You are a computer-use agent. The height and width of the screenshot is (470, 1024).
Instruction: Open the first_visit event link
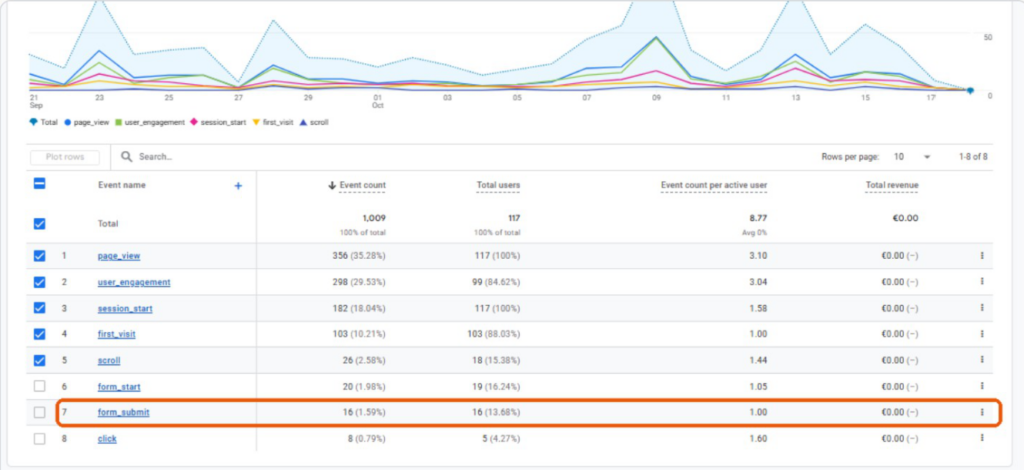(117, 334)
